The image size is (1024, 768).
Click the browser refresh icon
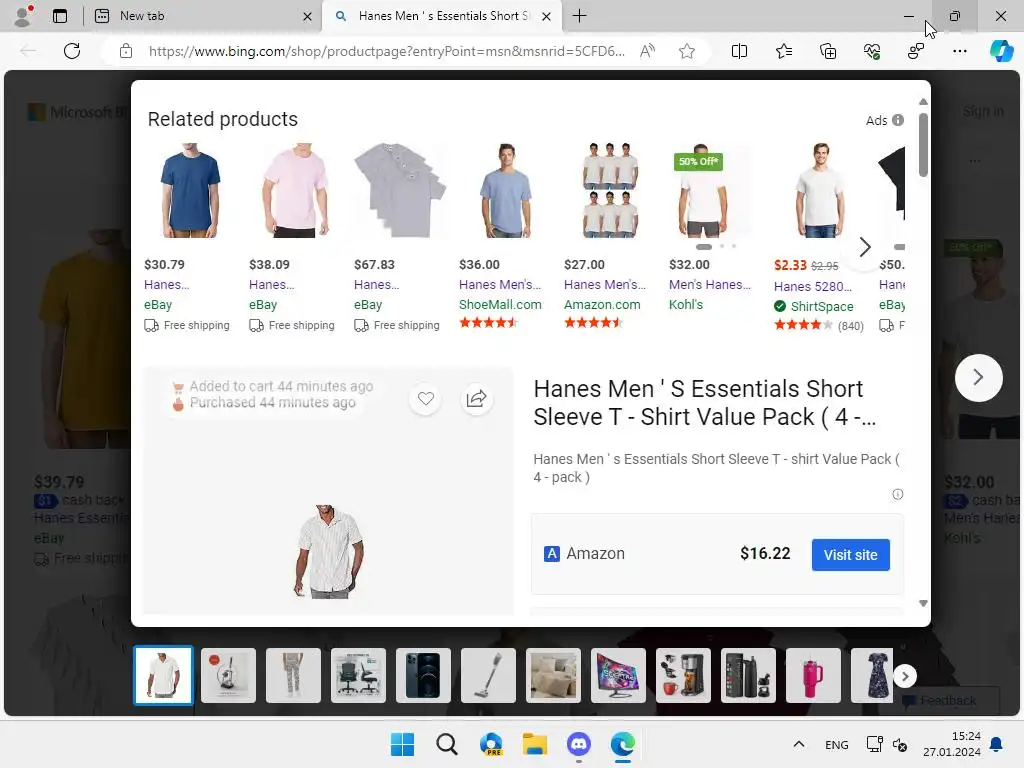pos(72,51)
